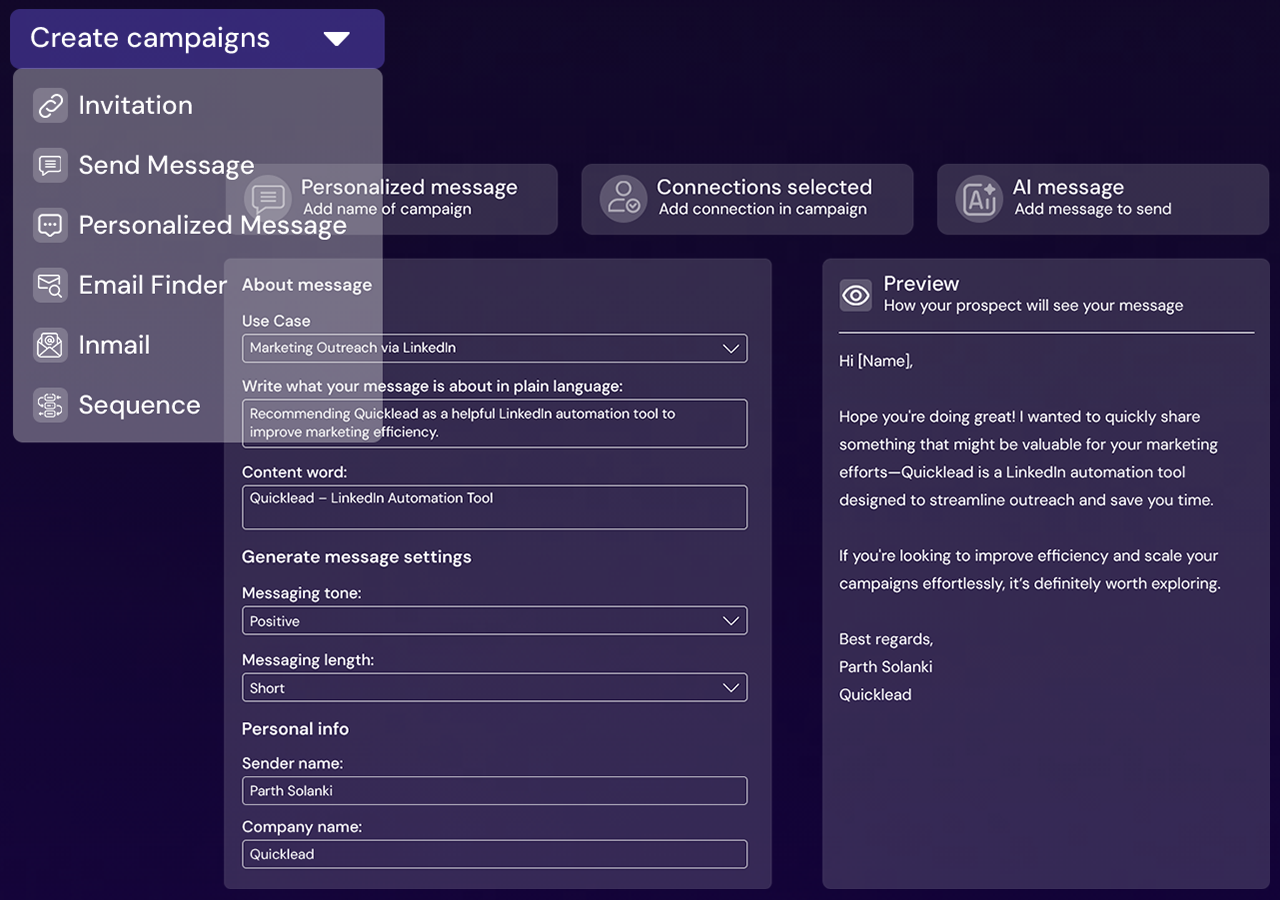The width and height of the screenshot is (1280, 900).
Task: Collapse the Create campaigns menu
Action: coord(337,38)
